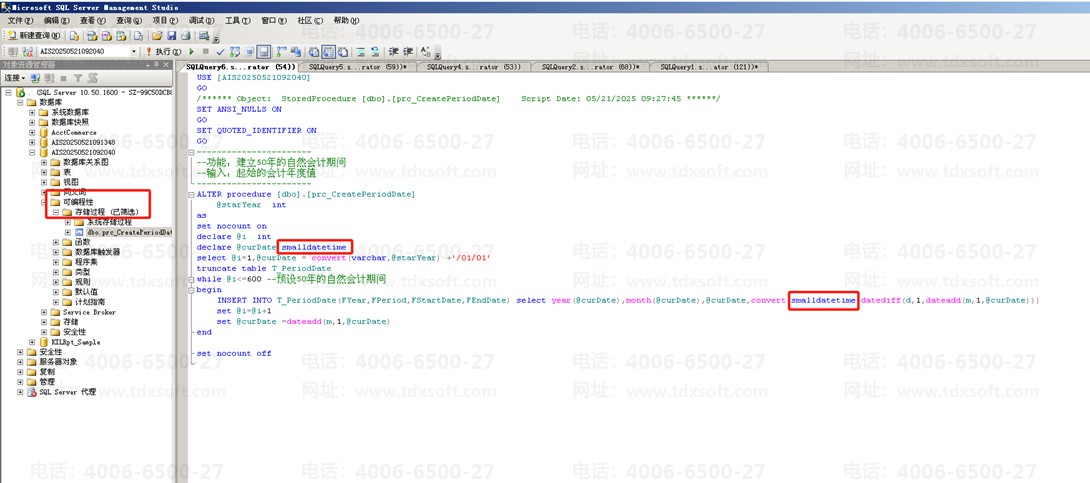Collapse the ALTER procedure code block outline
The height and width of the screenshot is (483, 1090).
(x=191, y=194)
